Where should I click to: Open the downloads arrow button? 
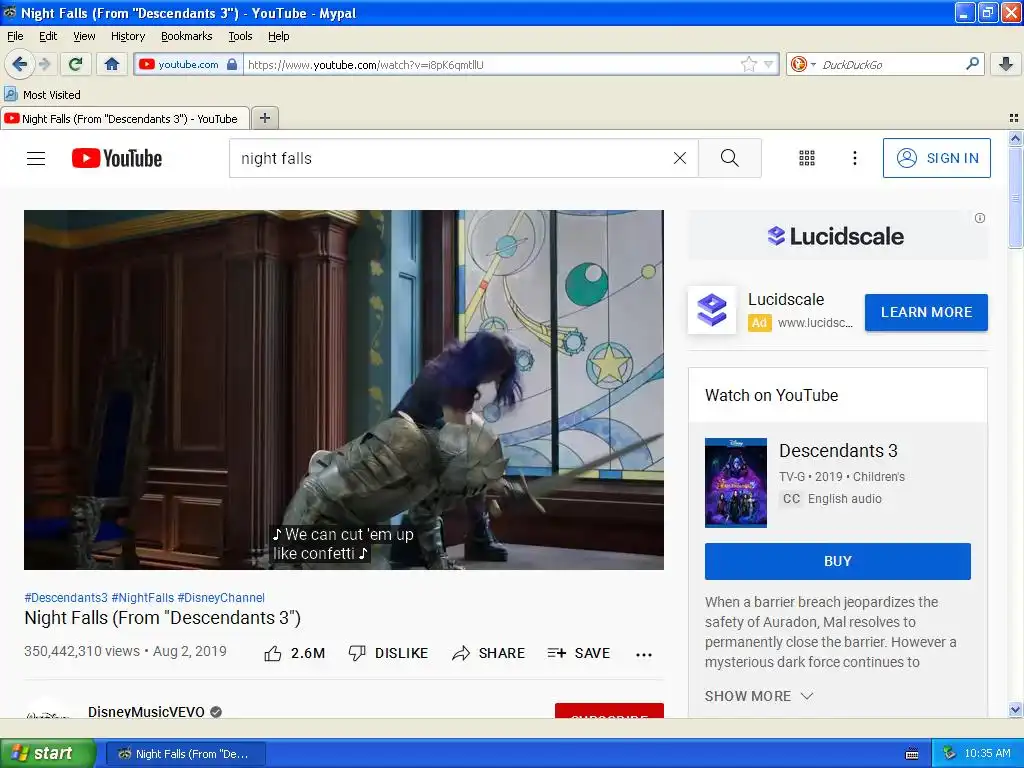[x=1006, y=64]
